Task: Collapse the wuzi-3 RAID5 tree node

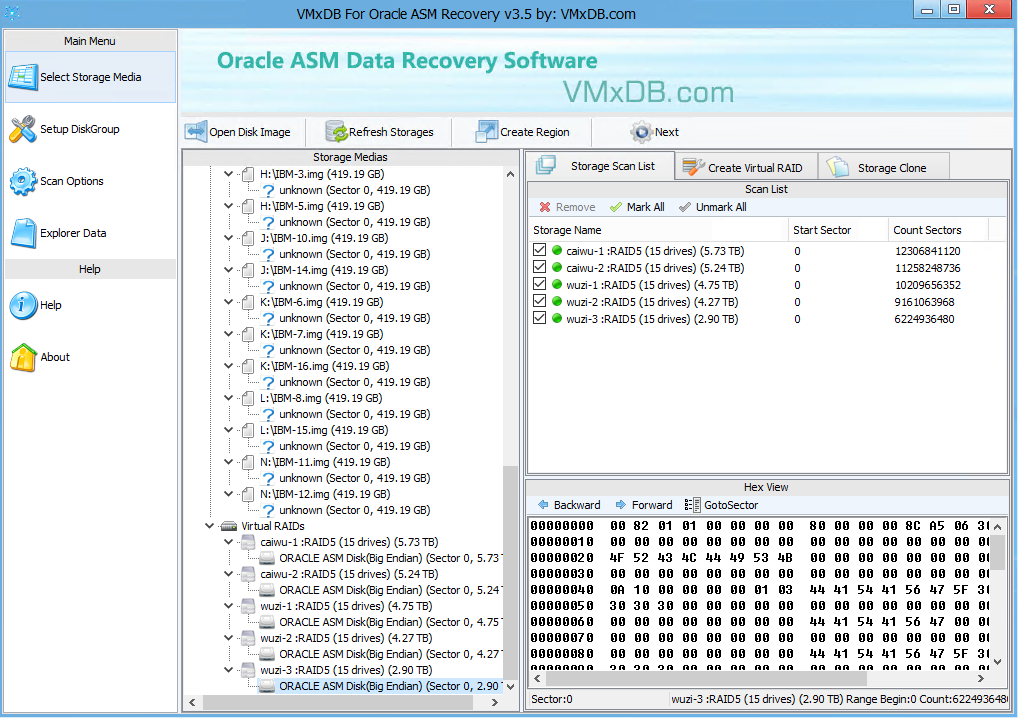Action: [x=229, y=670]
